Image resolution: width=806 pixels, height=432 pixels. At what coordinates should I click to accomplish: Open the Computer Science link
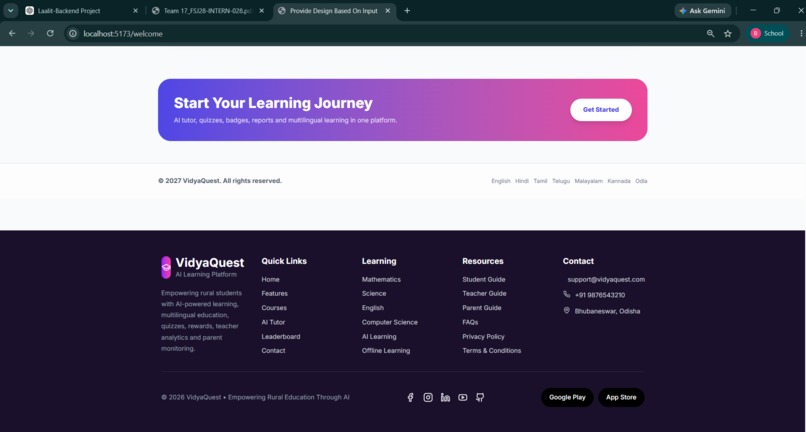390,322
